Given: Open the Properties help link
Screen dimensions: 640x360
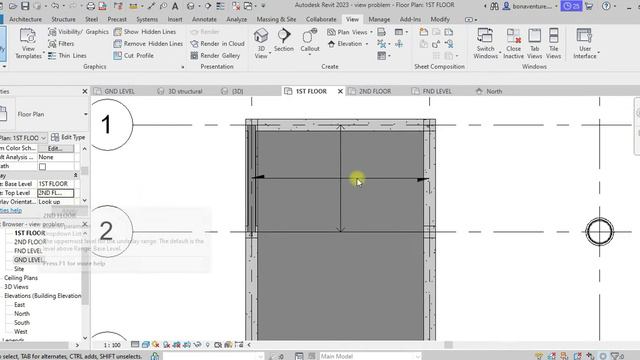Looking at the screenshot, I should (11, 210).
